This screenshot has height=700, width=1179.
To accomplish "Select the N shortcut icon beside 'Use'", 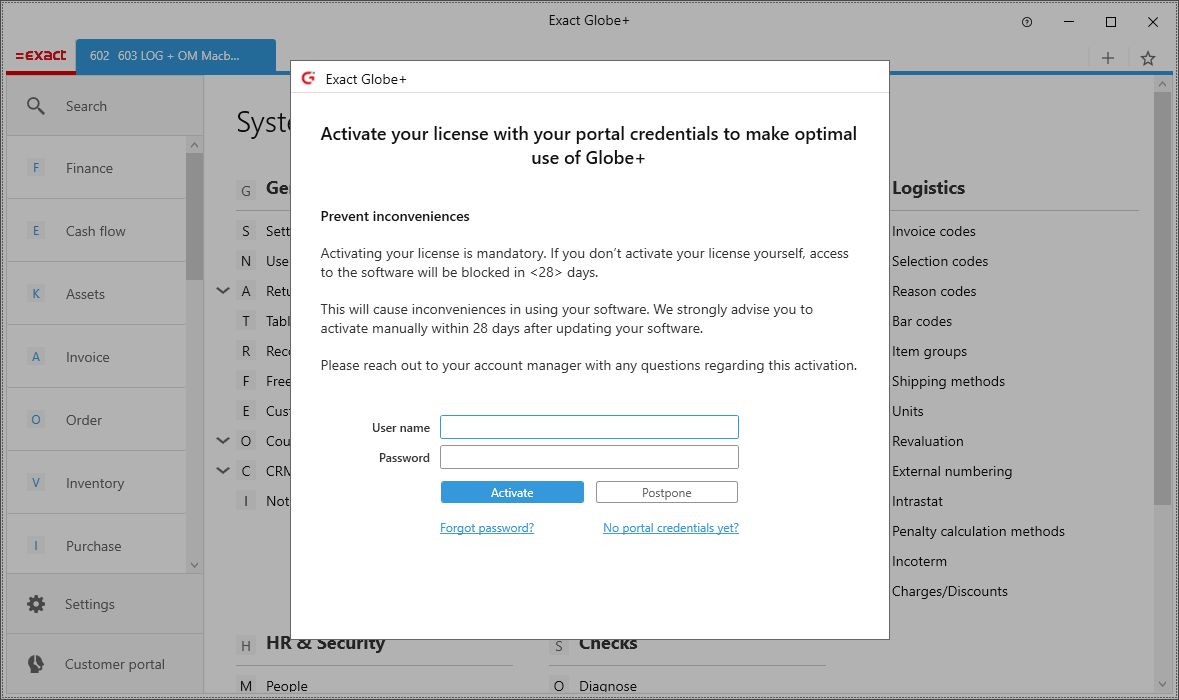I will point(246,261).
